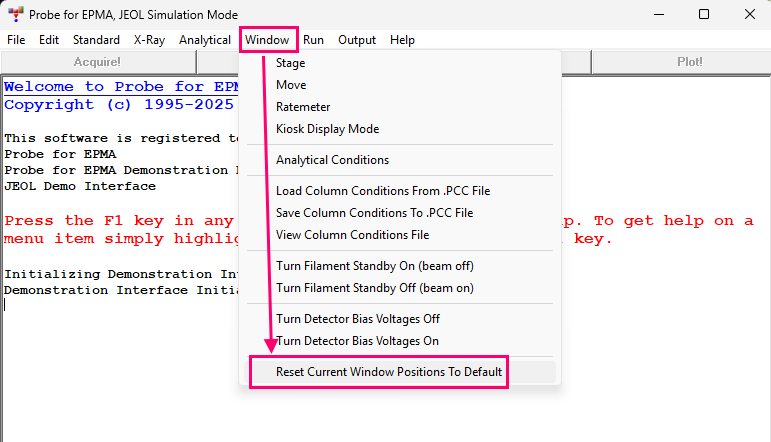The image size is (771, 442).
Task: Open the Edit menu
Action: [49, 40]
